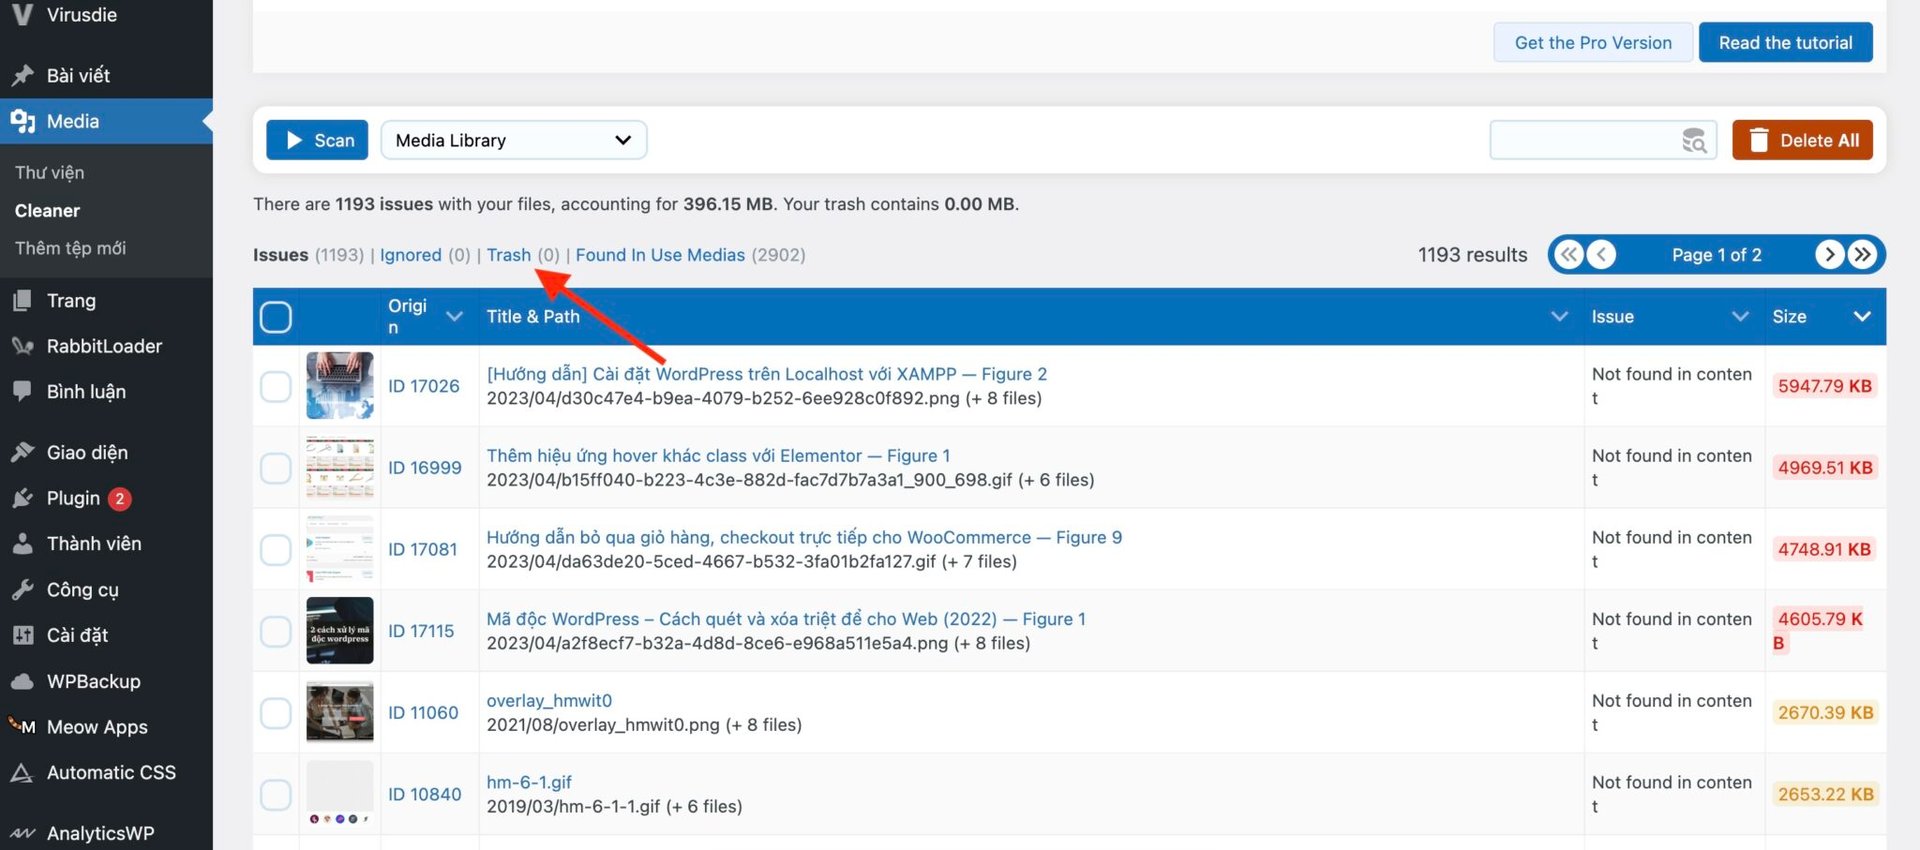1920x850 pixels.
Task: Open thumbnail of Mã độc WordPress image
Action: 340,631
